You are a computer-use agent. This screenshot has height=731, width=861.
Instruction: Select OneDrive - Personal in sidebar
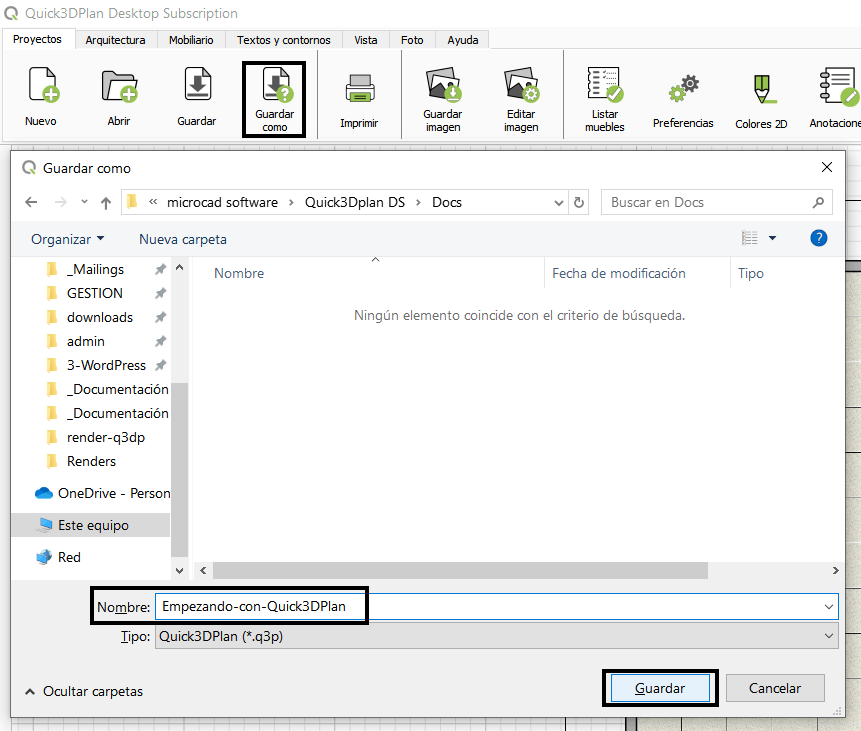(x=102, y=493)
